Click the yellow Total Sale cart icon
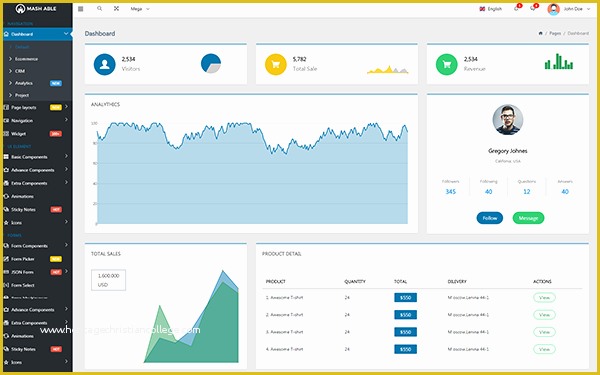The image size is (600, 375). [276, 64]
